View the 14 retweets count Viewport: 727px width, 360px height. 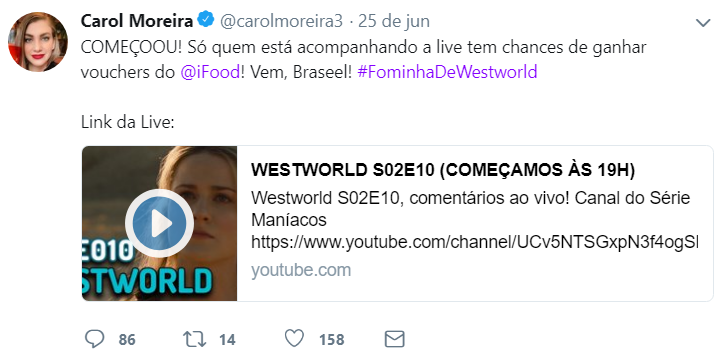(227, 340)
